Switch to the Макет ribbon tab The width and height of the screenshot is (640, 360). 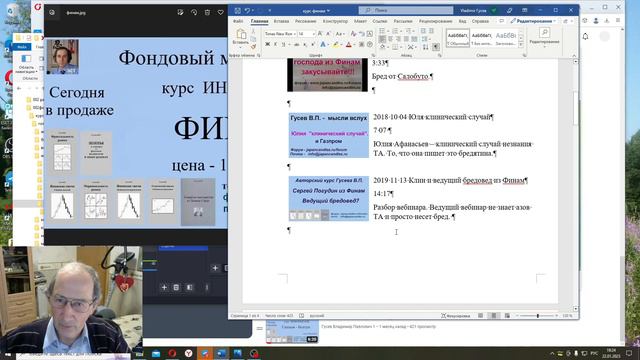(x=360, y=21)
